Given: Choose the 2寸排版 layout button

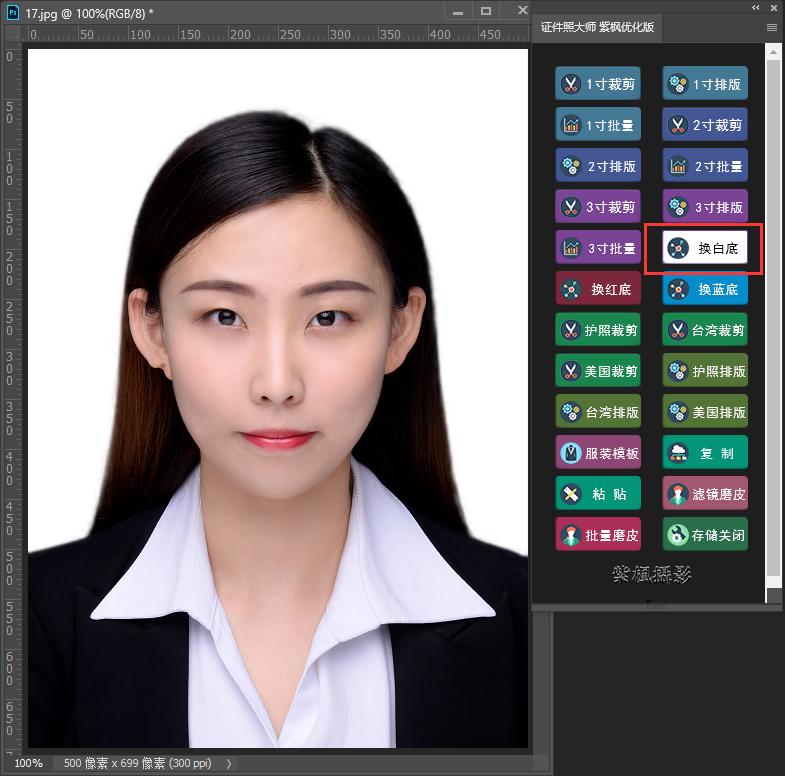Looking at the screenshot, I should (598, 165).
